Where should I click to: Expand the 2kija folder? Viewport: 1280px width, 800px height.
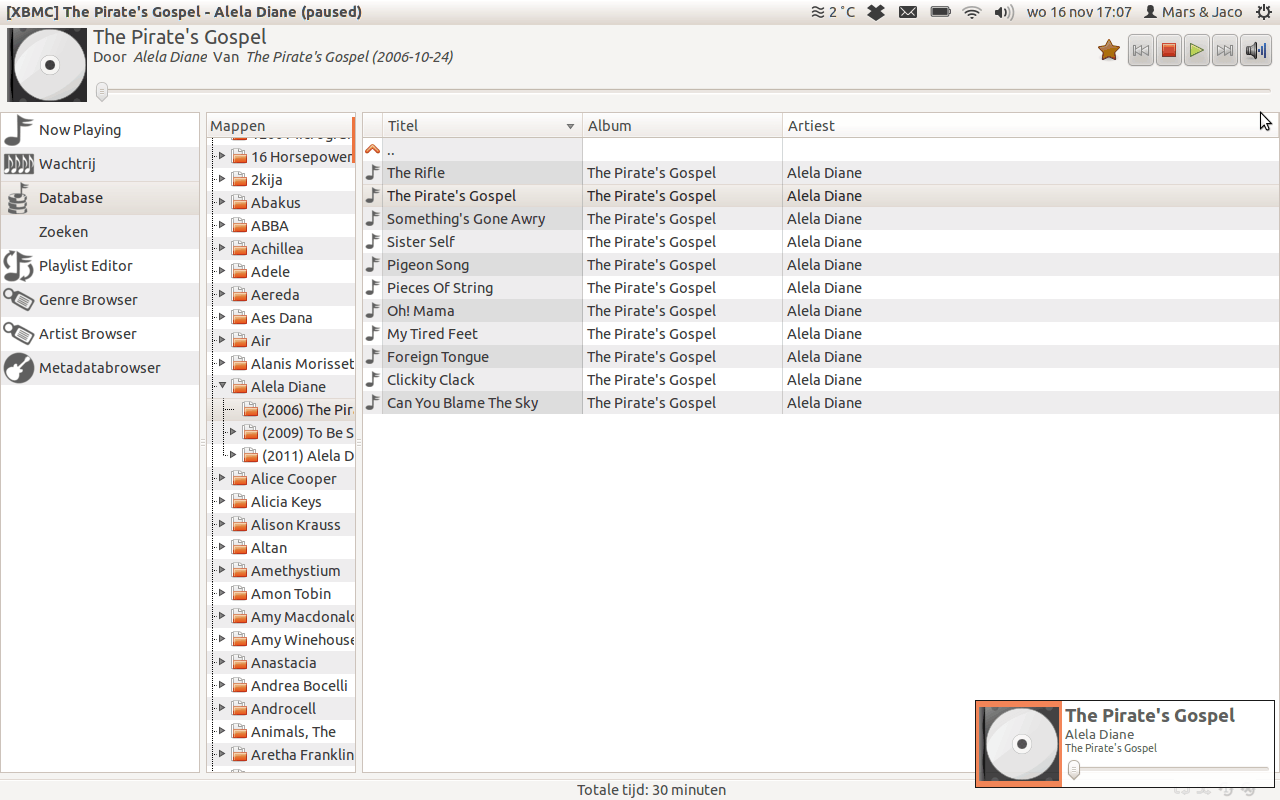222,179
